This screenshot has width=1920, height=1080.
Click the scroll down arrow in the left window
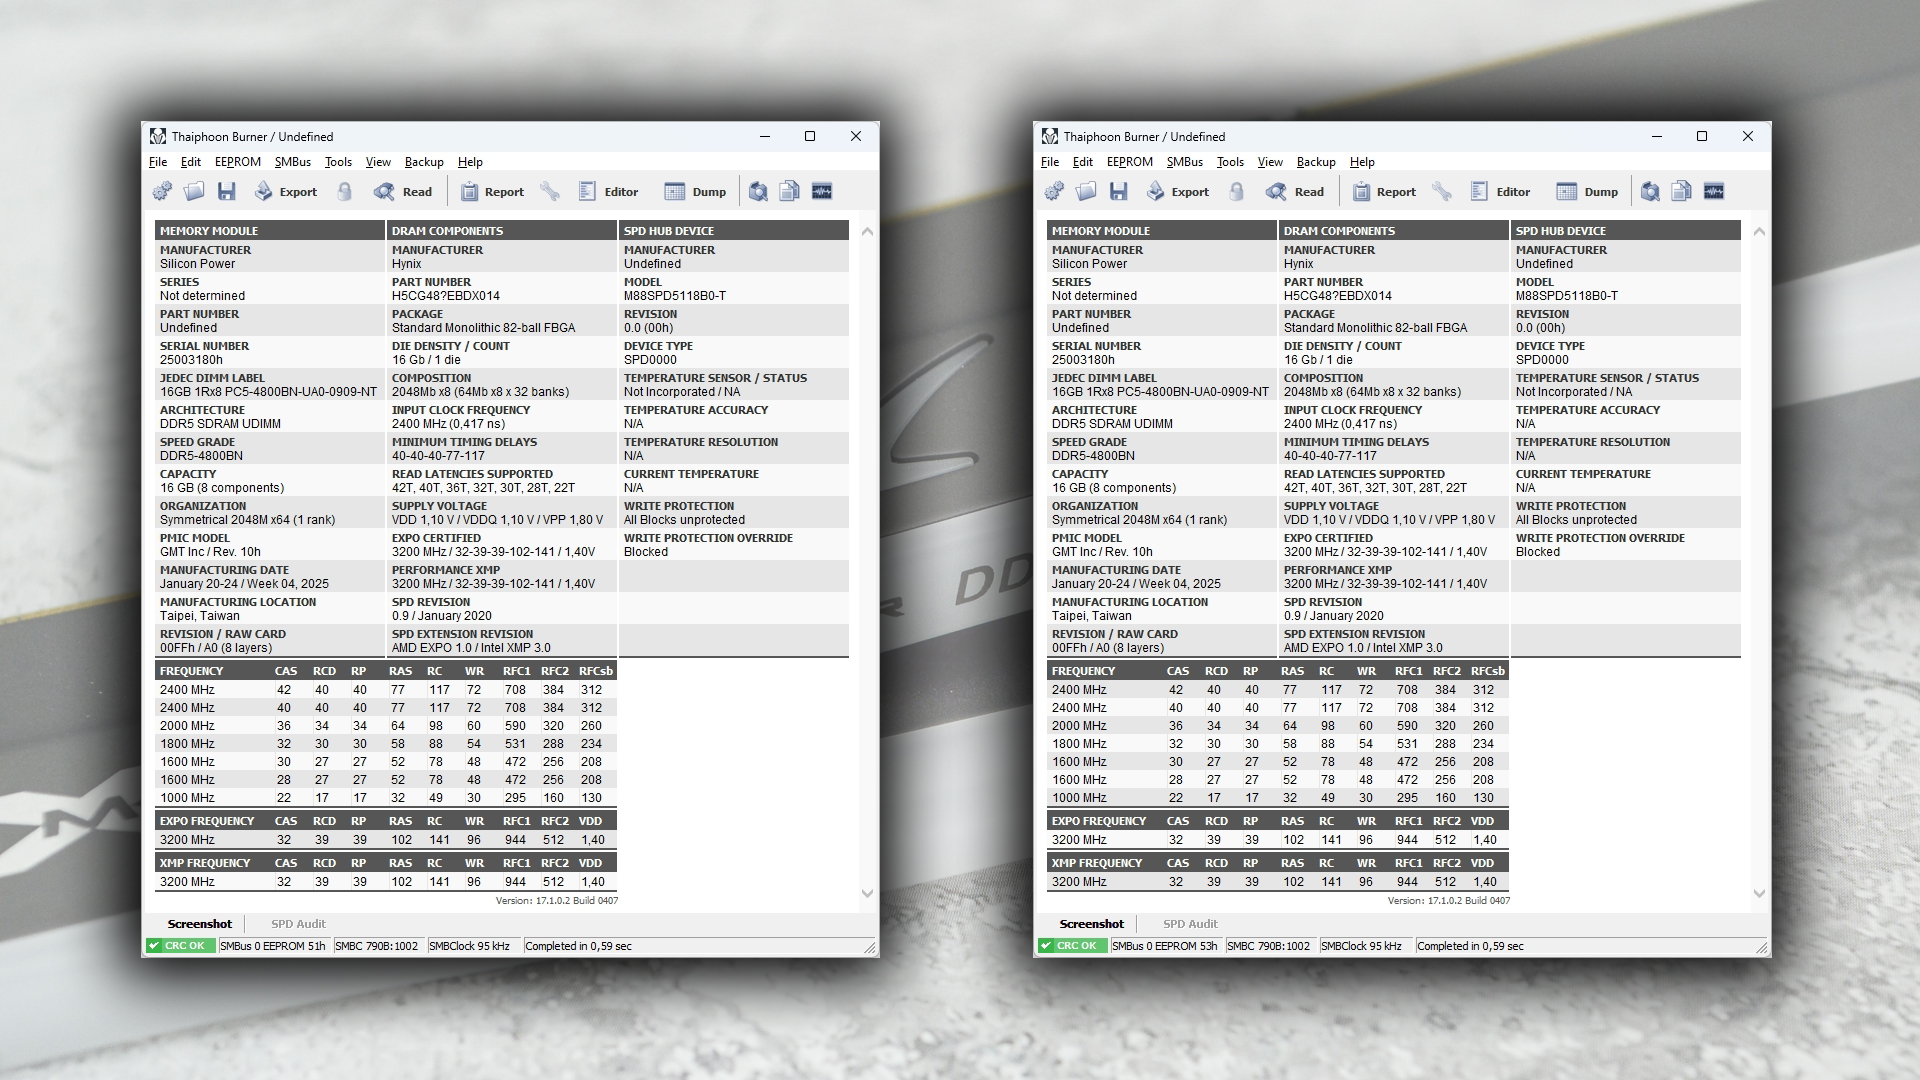[x=867, y=893]
